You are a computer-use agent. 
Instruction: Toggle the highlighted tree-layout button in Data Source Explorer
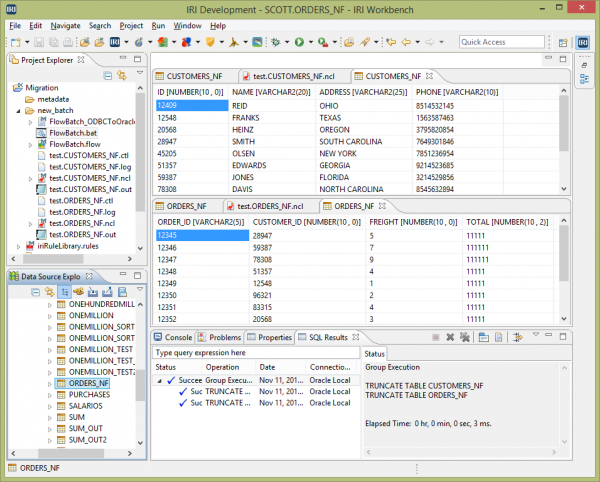pos(64,292)
